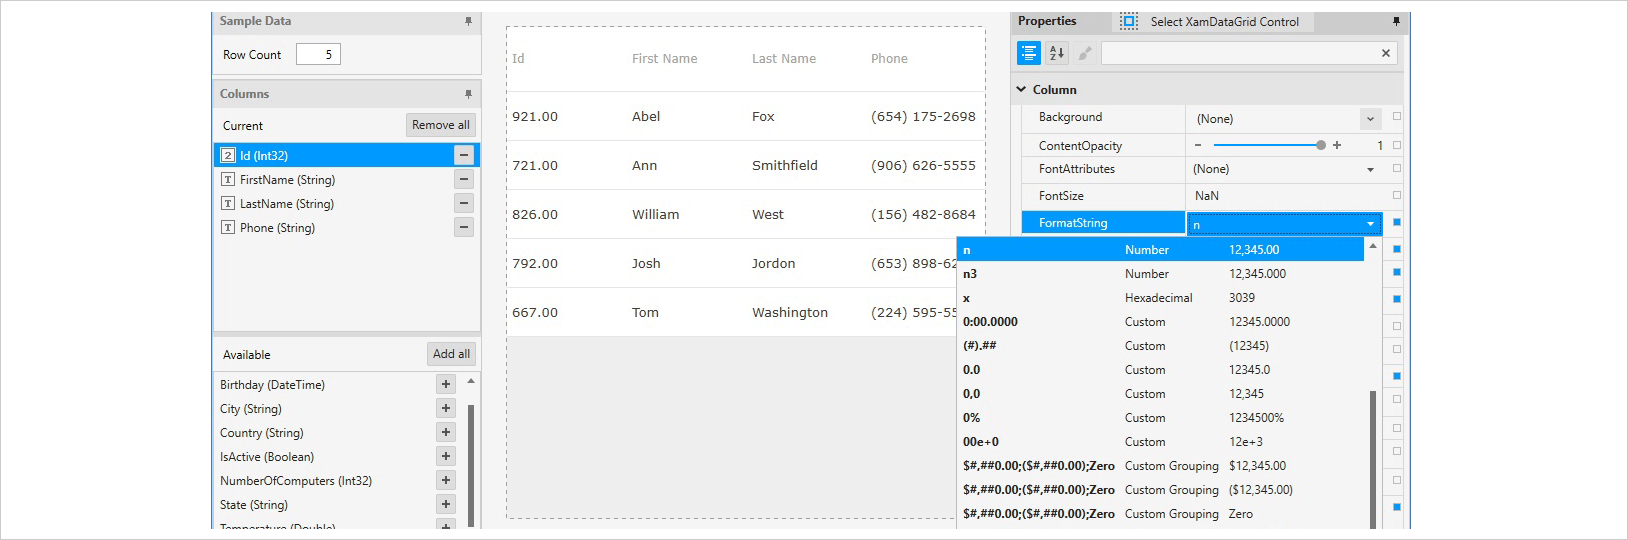The width and height of the screenshot is (1628, 540).
Task: Remove the LastName (String) column
Action: (x=464, y=203)
